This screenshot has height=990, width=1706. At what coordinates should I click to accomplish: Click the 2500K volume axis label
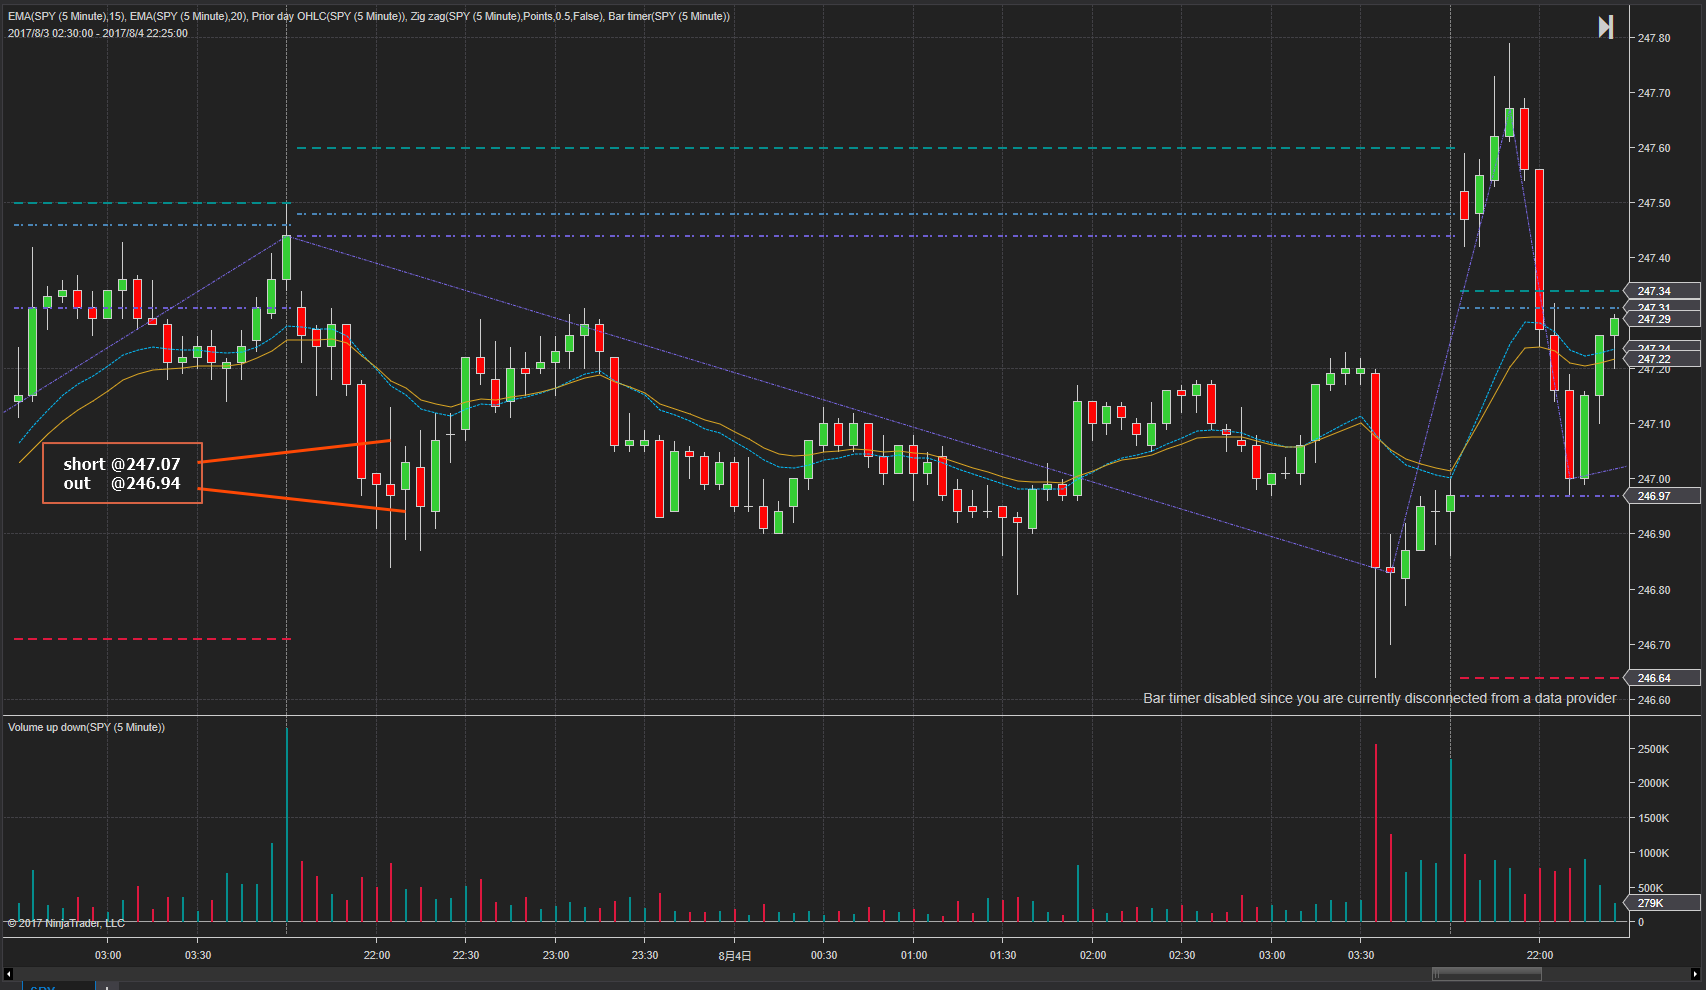(1653, 749)
